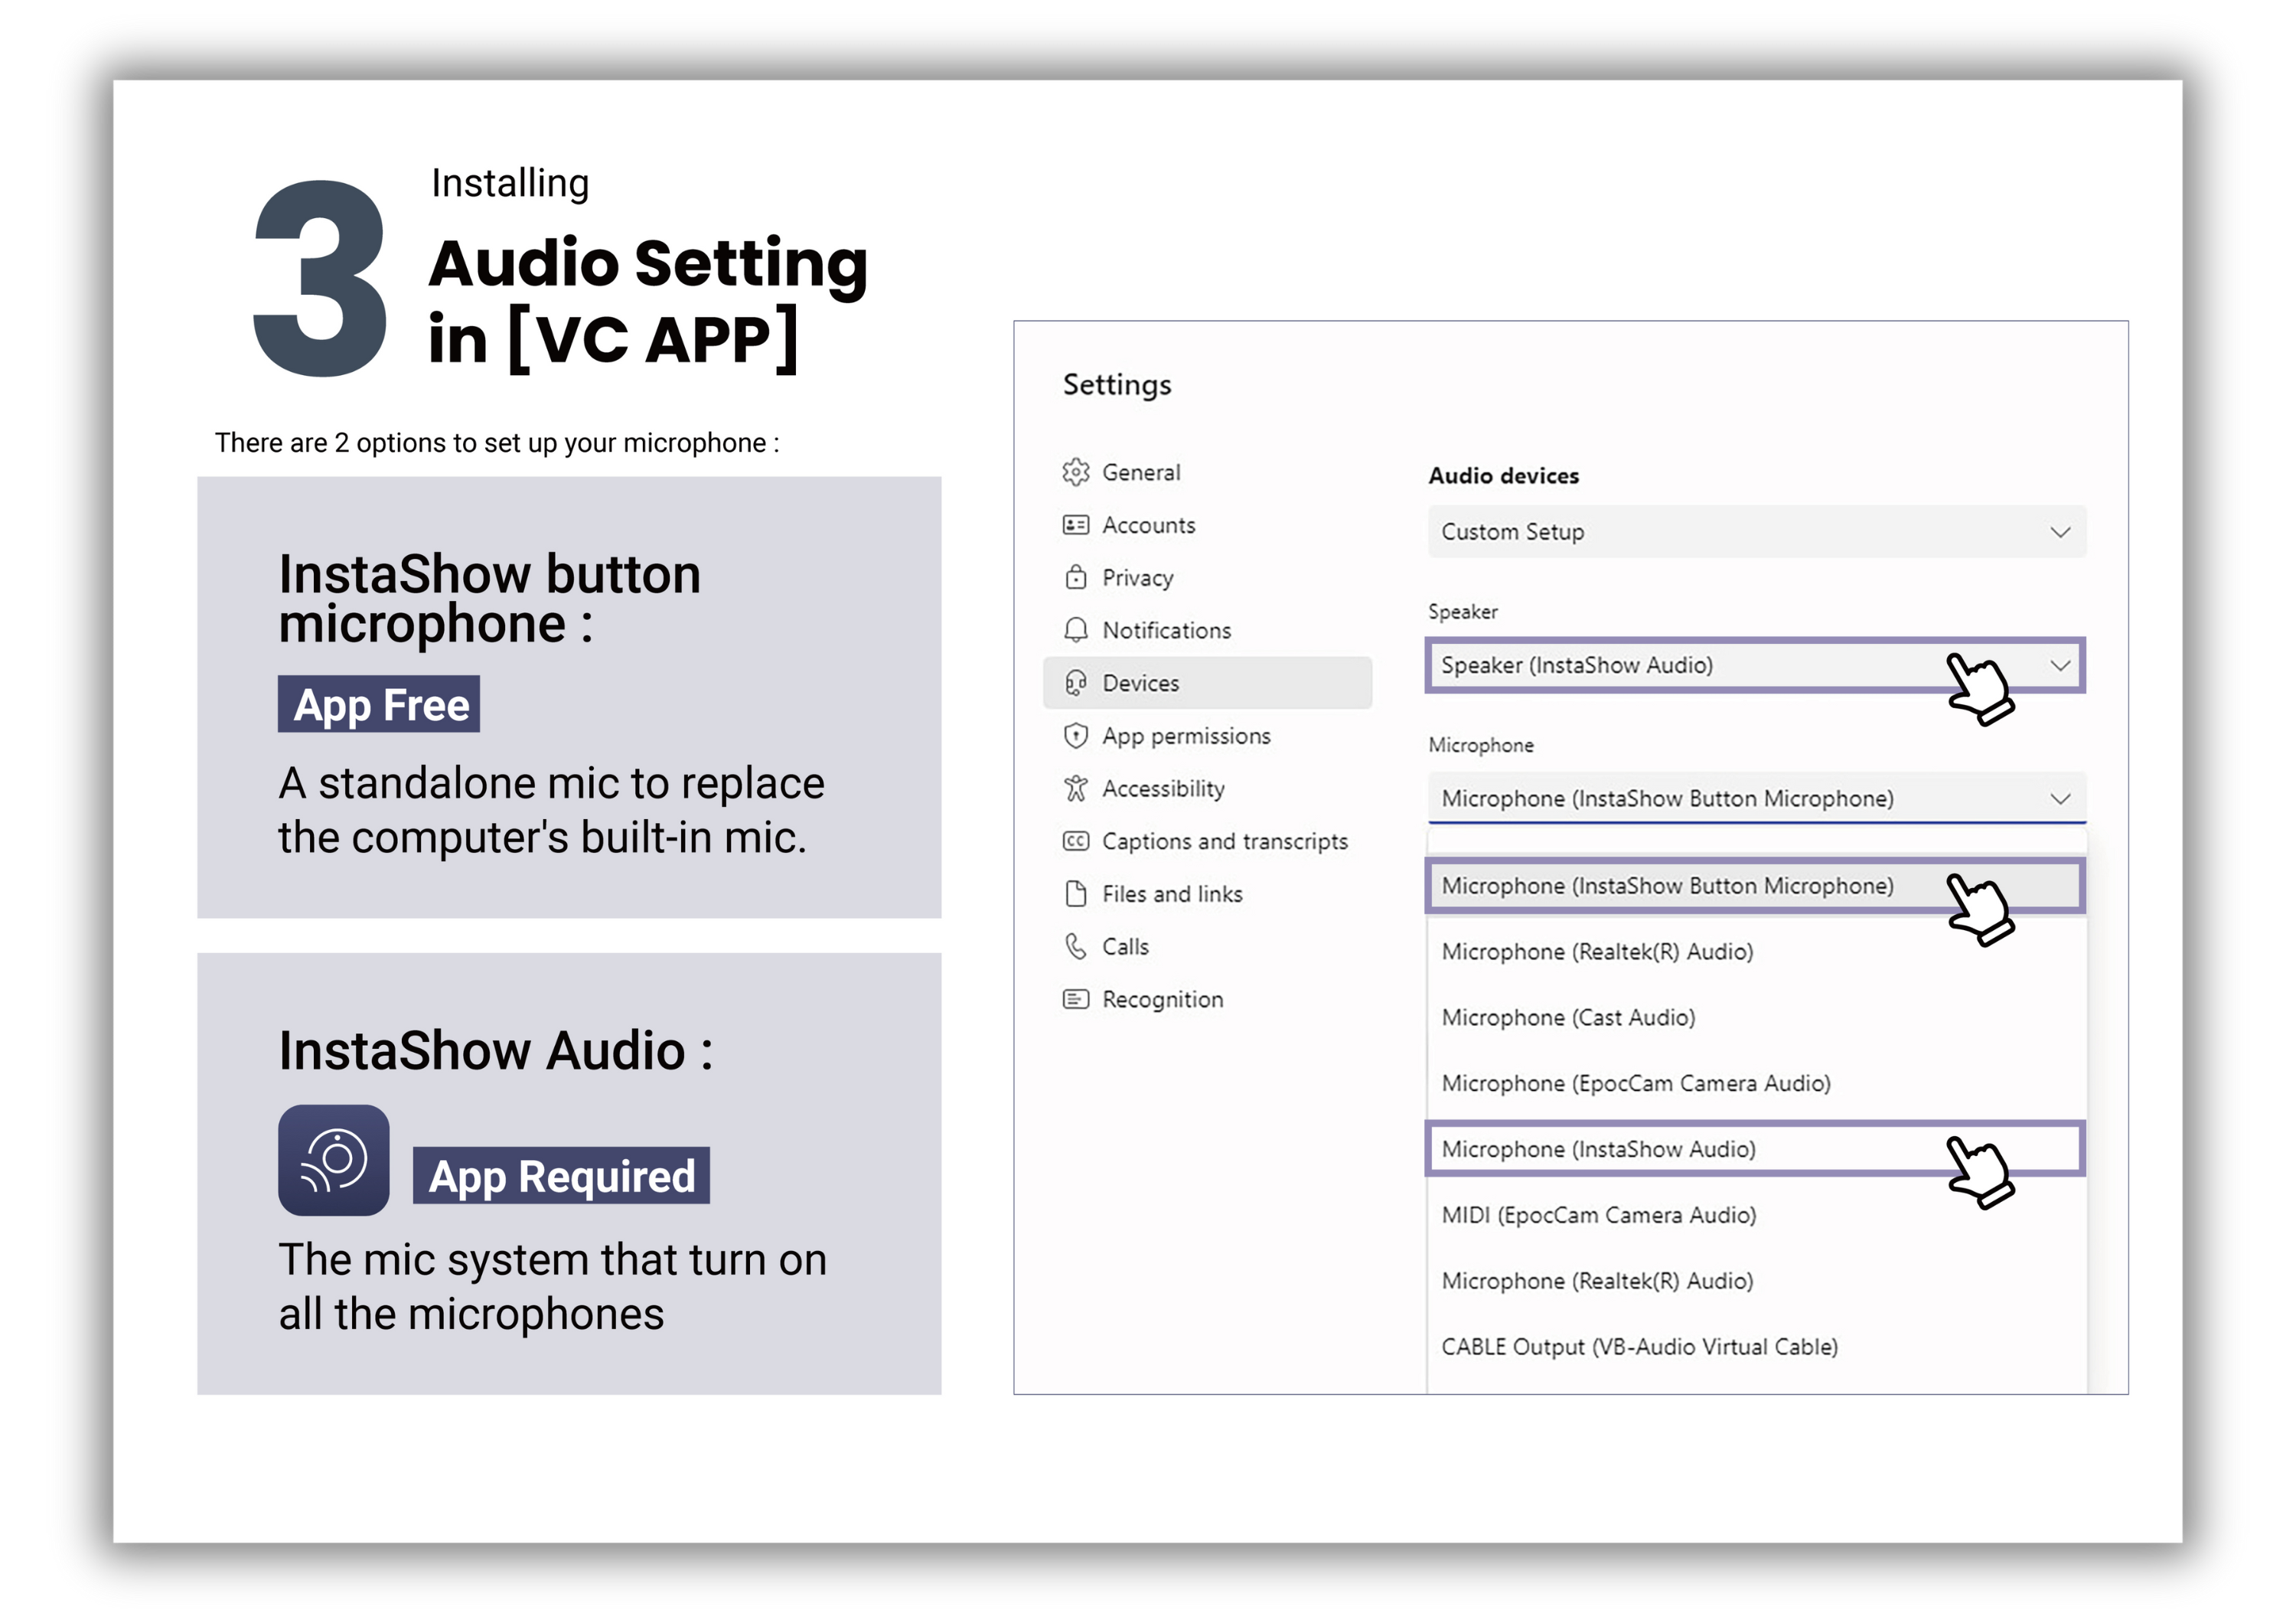This screenshot has width=2296, height=1623.
Task: Click the Accounts card icon
Action: (1075, 525)
